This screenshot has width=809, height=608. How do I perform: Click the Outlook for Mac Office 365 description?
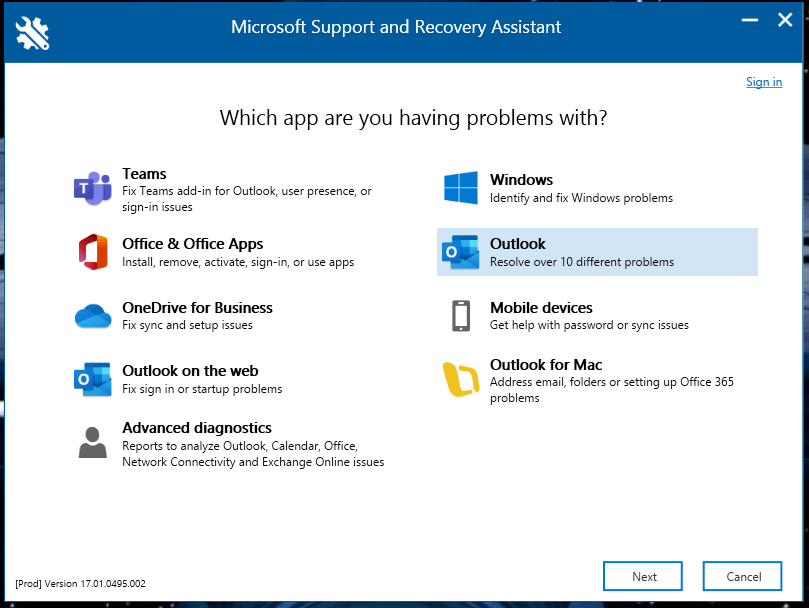pyautogui.click(x=611, y=390)
